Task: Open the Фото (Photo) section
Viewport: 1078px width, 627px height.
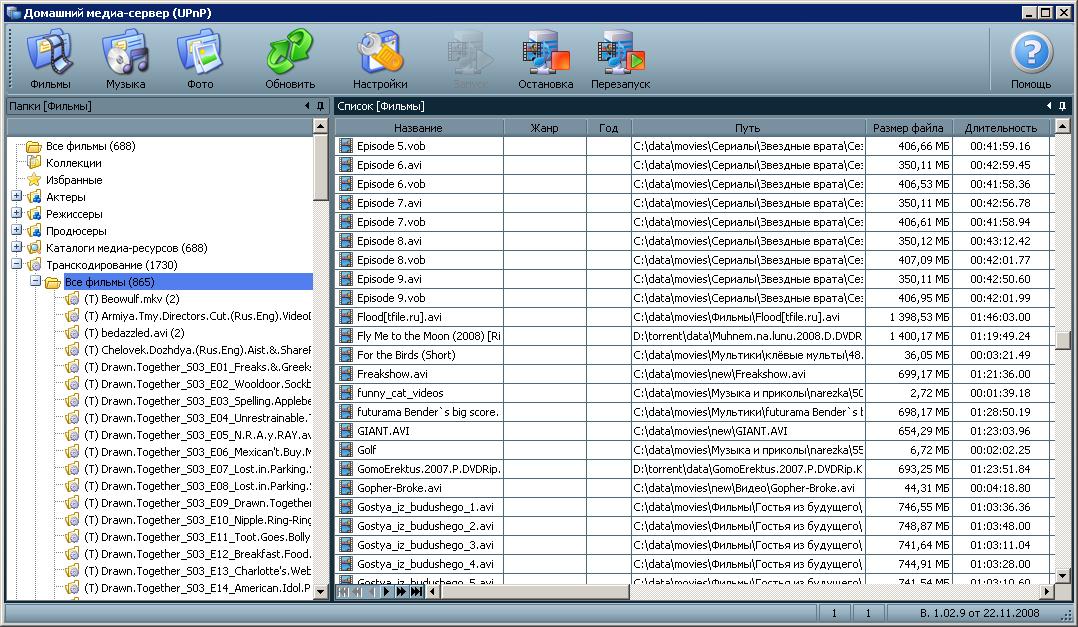Action: (x=200, y=60)
